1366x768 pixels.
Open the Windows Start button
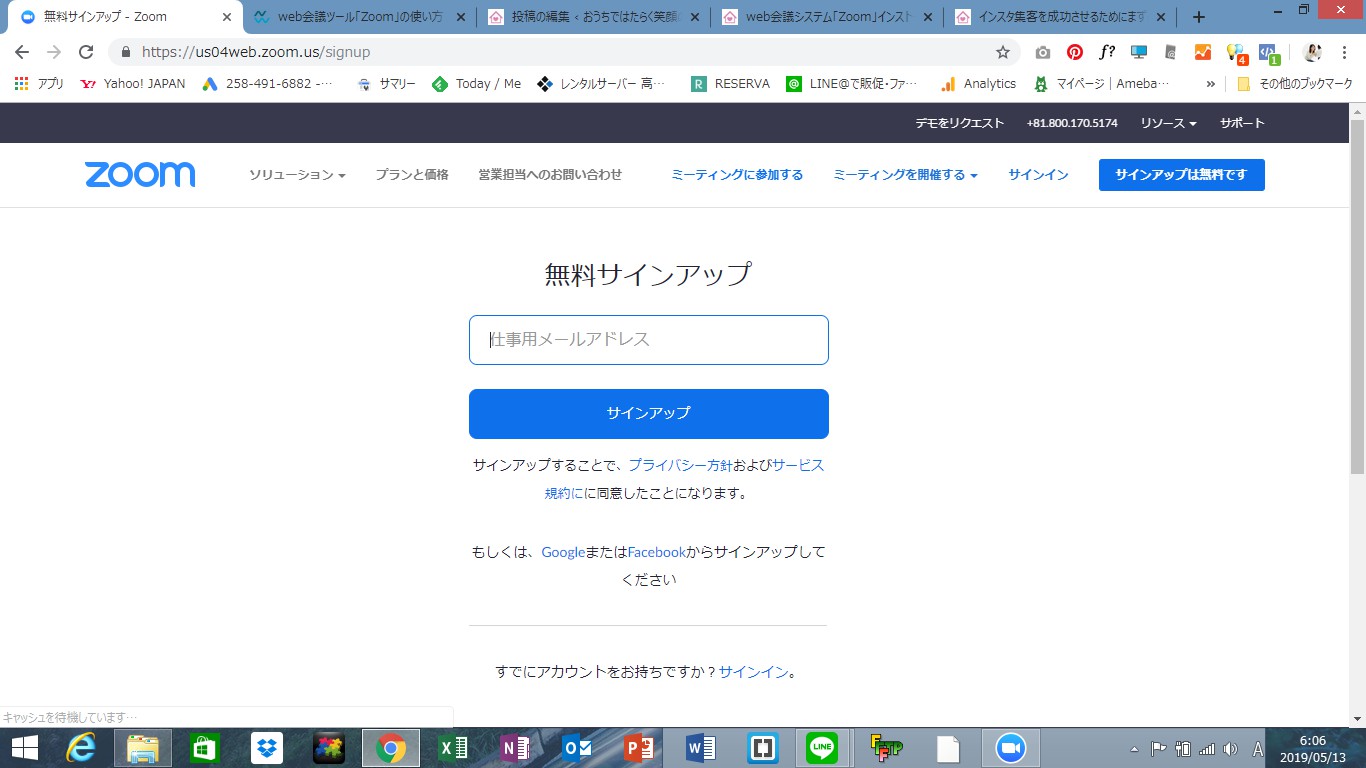click(24, 748)
